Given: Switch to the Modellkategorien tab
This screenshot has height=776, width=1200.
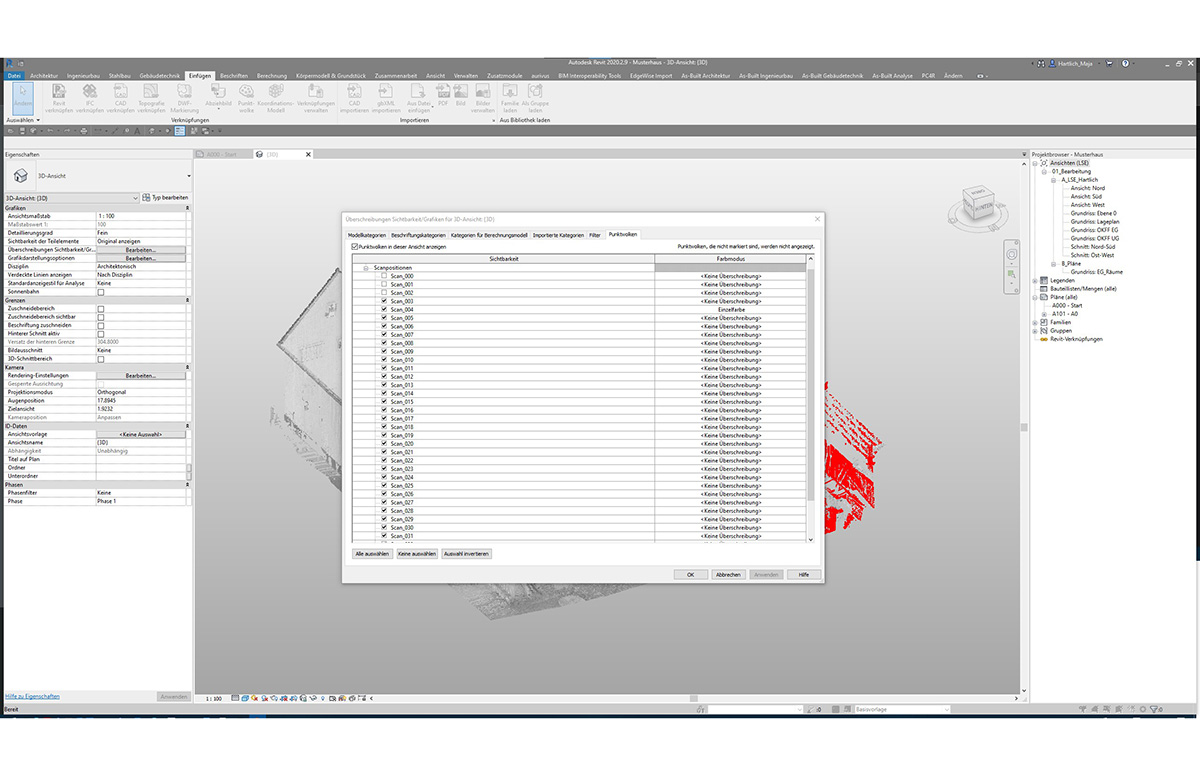Looking at the screenshot, I should 367,234.
